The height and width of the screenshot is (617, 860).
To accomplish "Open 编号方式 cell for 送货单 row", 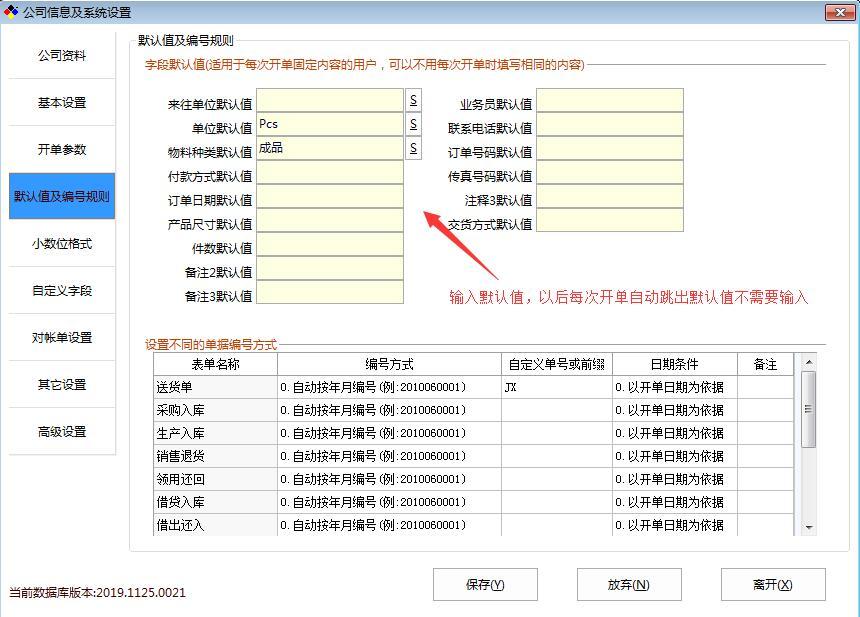I will pos(389,387).
